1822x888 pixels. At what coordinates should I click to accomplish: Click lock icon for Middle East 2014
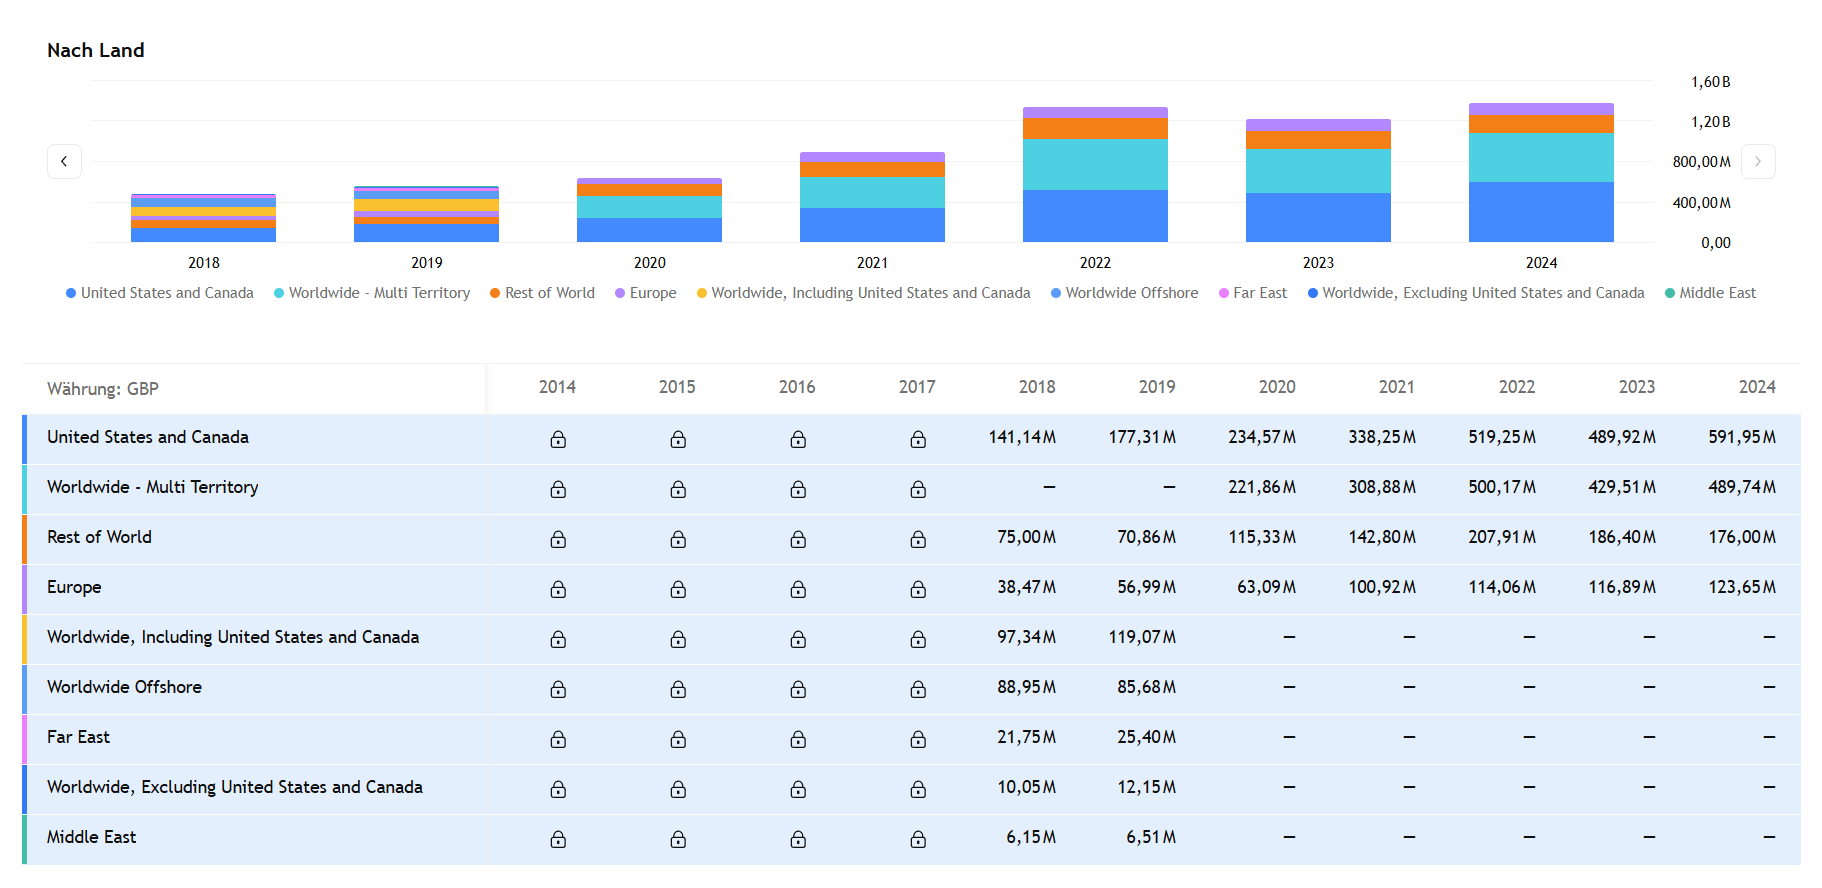(x=558, y=839)
